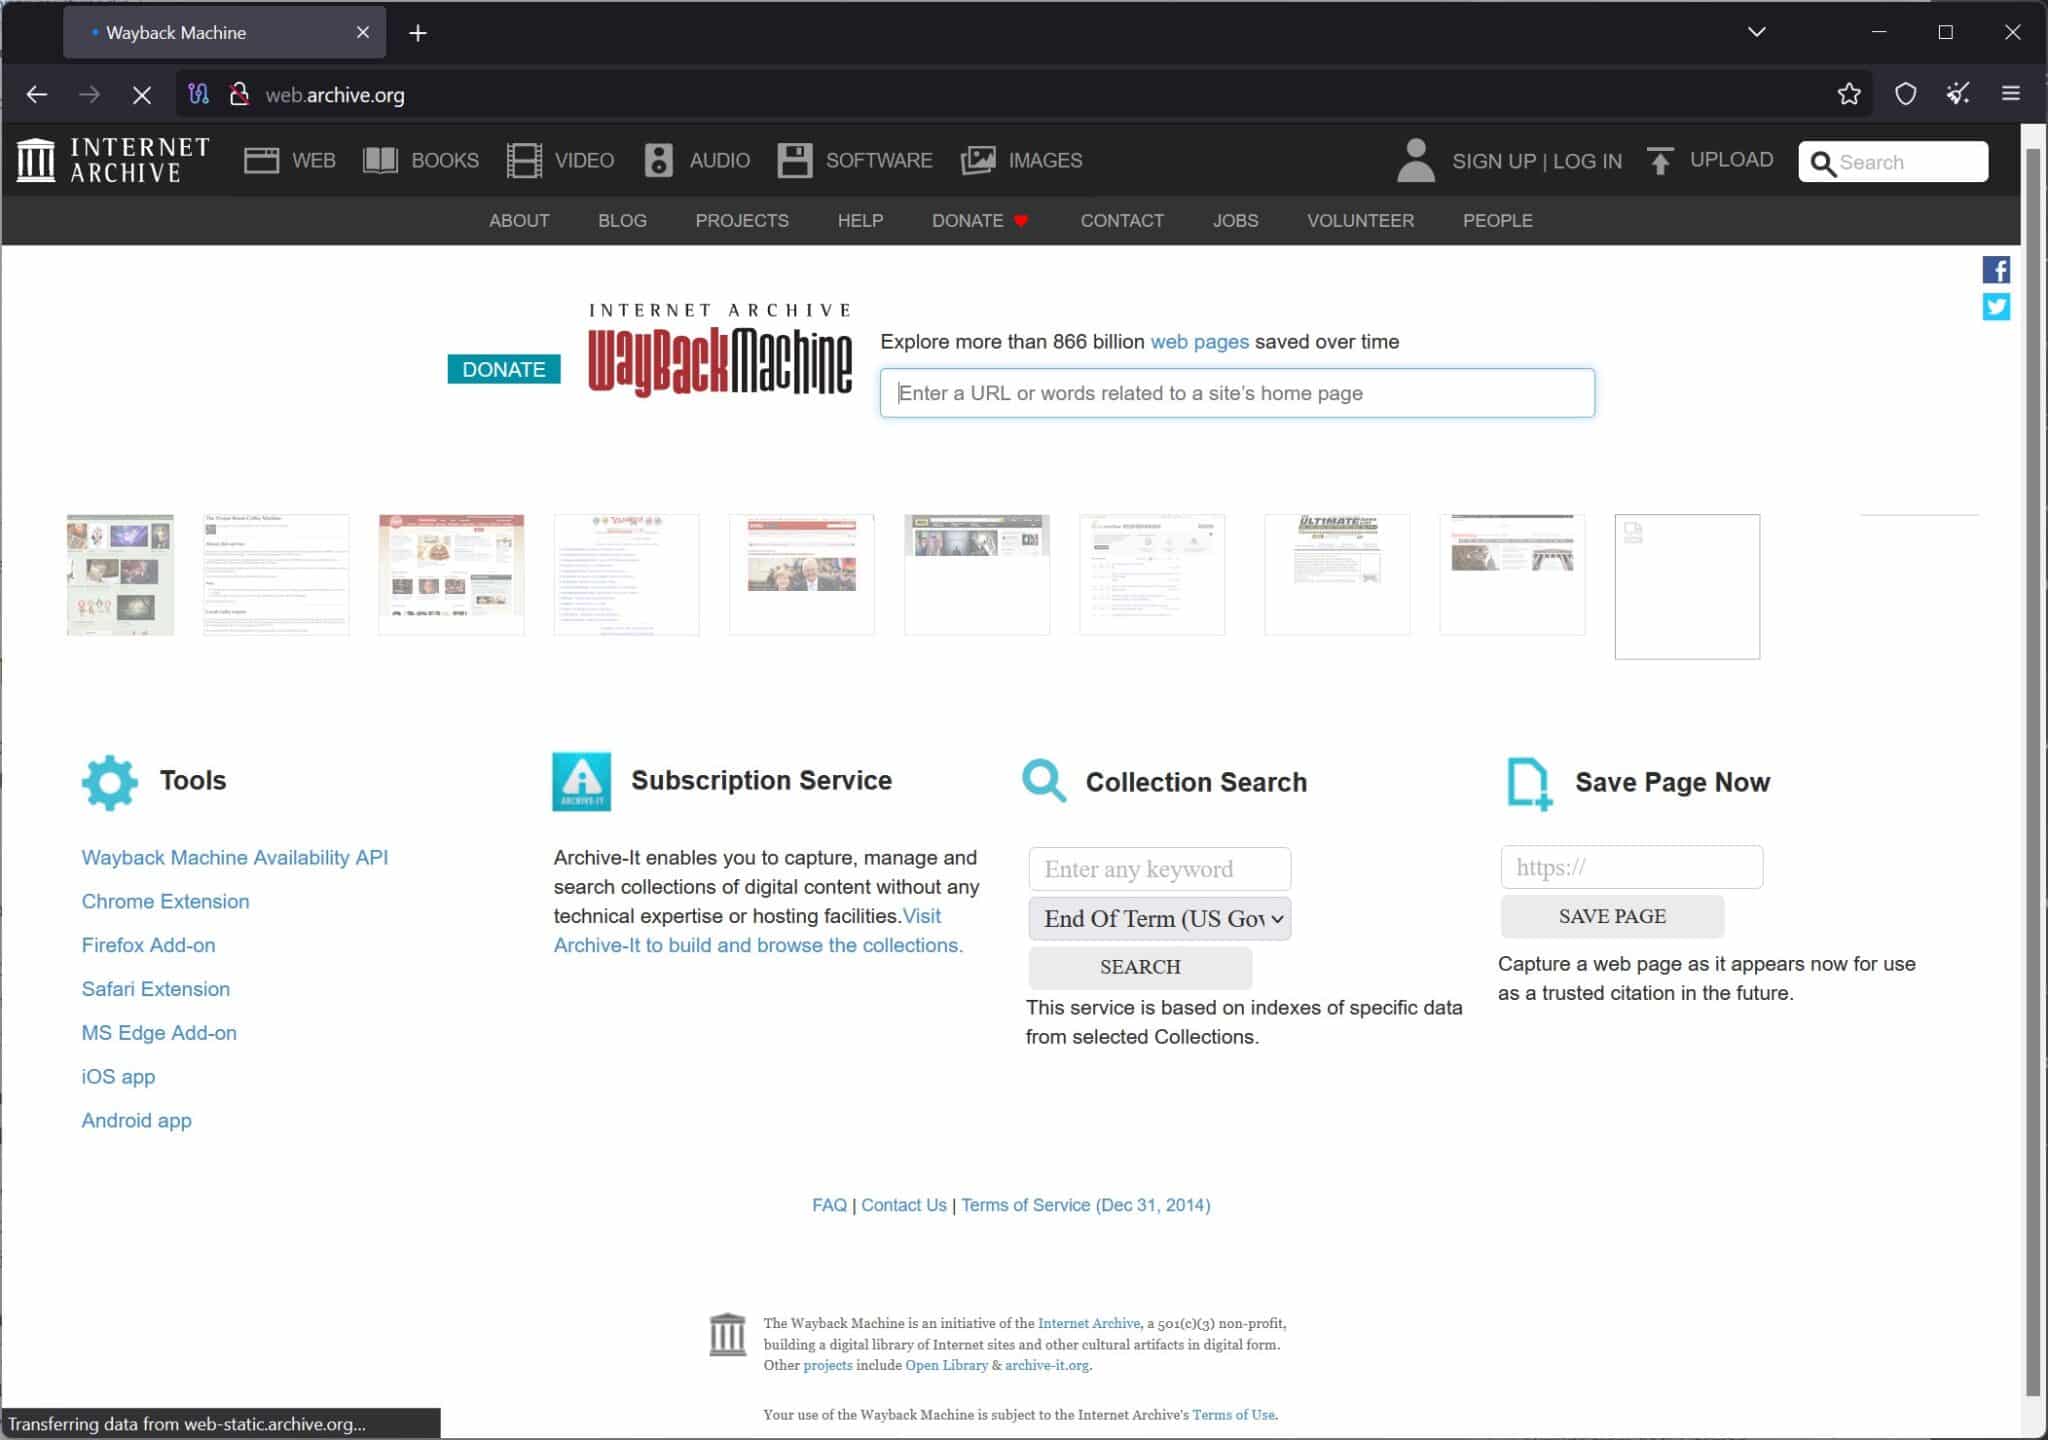Image resolution: width=2048 pixels, height=1440 pixels.
Task: Click the SEARCH button under Collection Search
Action: click(1140, 967)
